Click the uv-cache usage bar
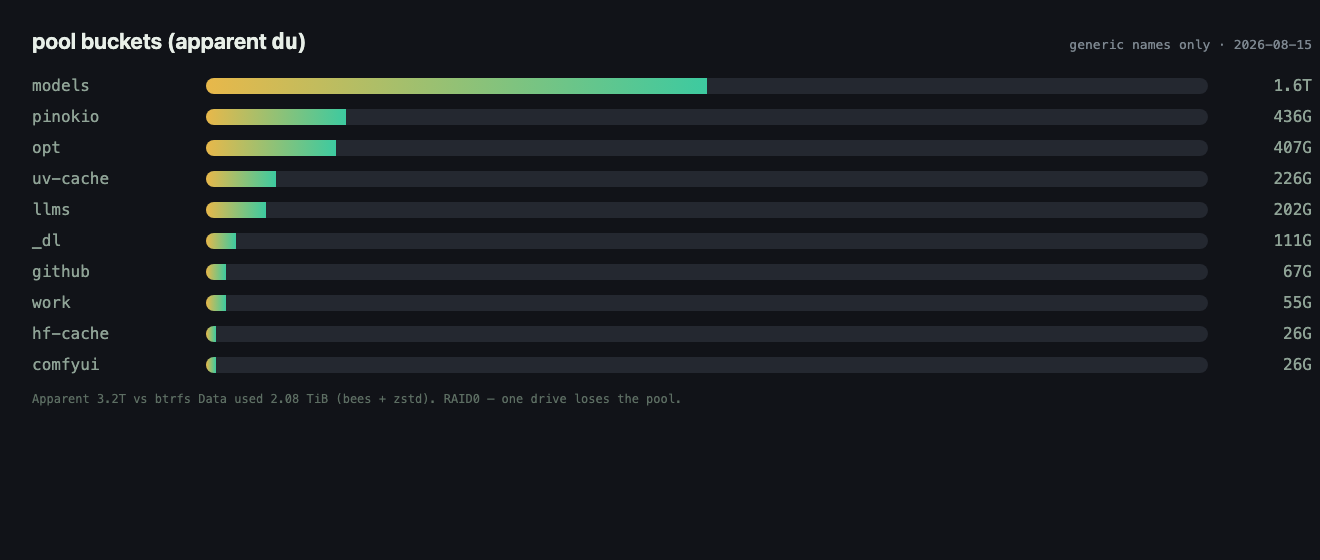The width and height of the screenshot is (1320, 560). (707, 179)
